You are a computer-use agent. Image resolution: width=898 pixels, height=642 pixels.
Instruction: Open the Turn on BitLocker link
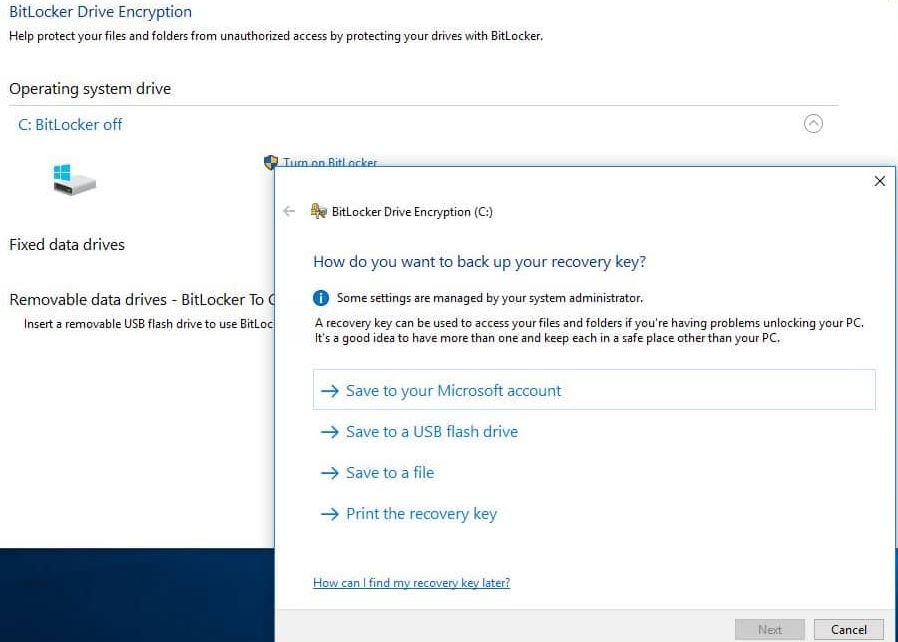tap(330, 162)
